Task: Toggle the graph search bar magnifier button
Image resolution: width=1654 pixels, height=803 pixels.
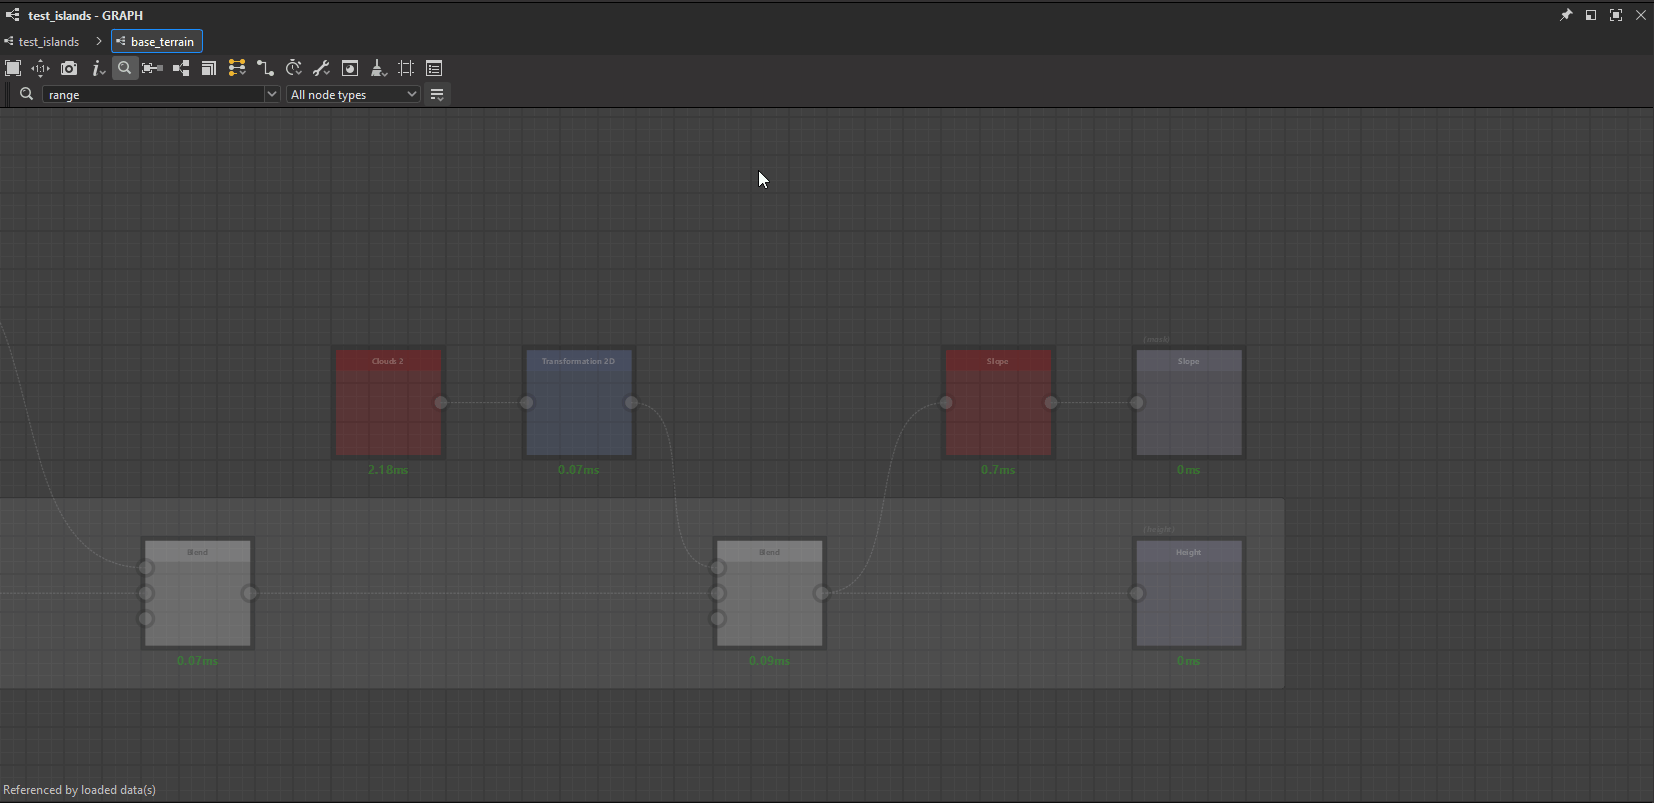Action: click(x=124, y=68)
